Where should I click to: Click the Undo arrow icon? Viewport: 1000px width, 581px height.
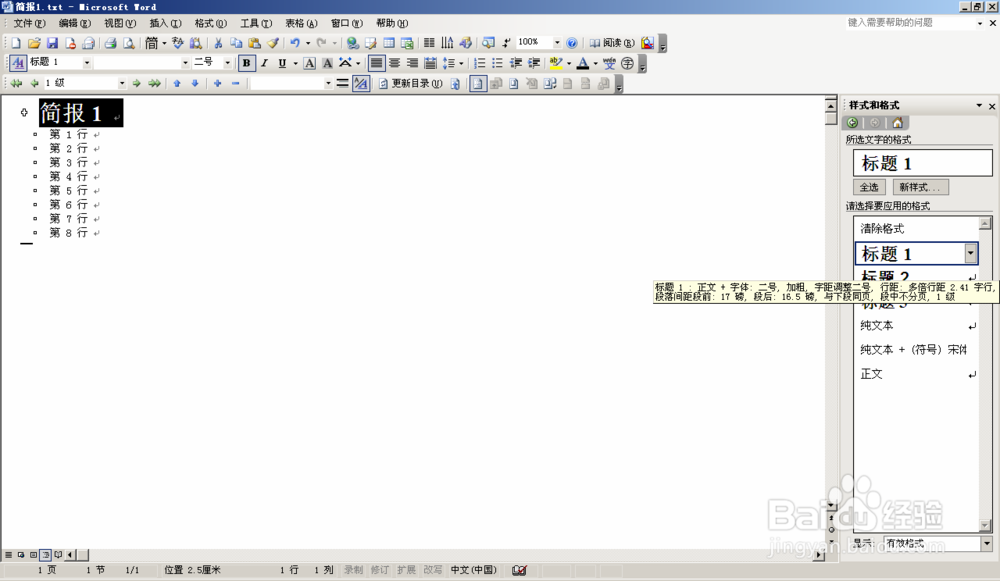[x=294, y=41]
